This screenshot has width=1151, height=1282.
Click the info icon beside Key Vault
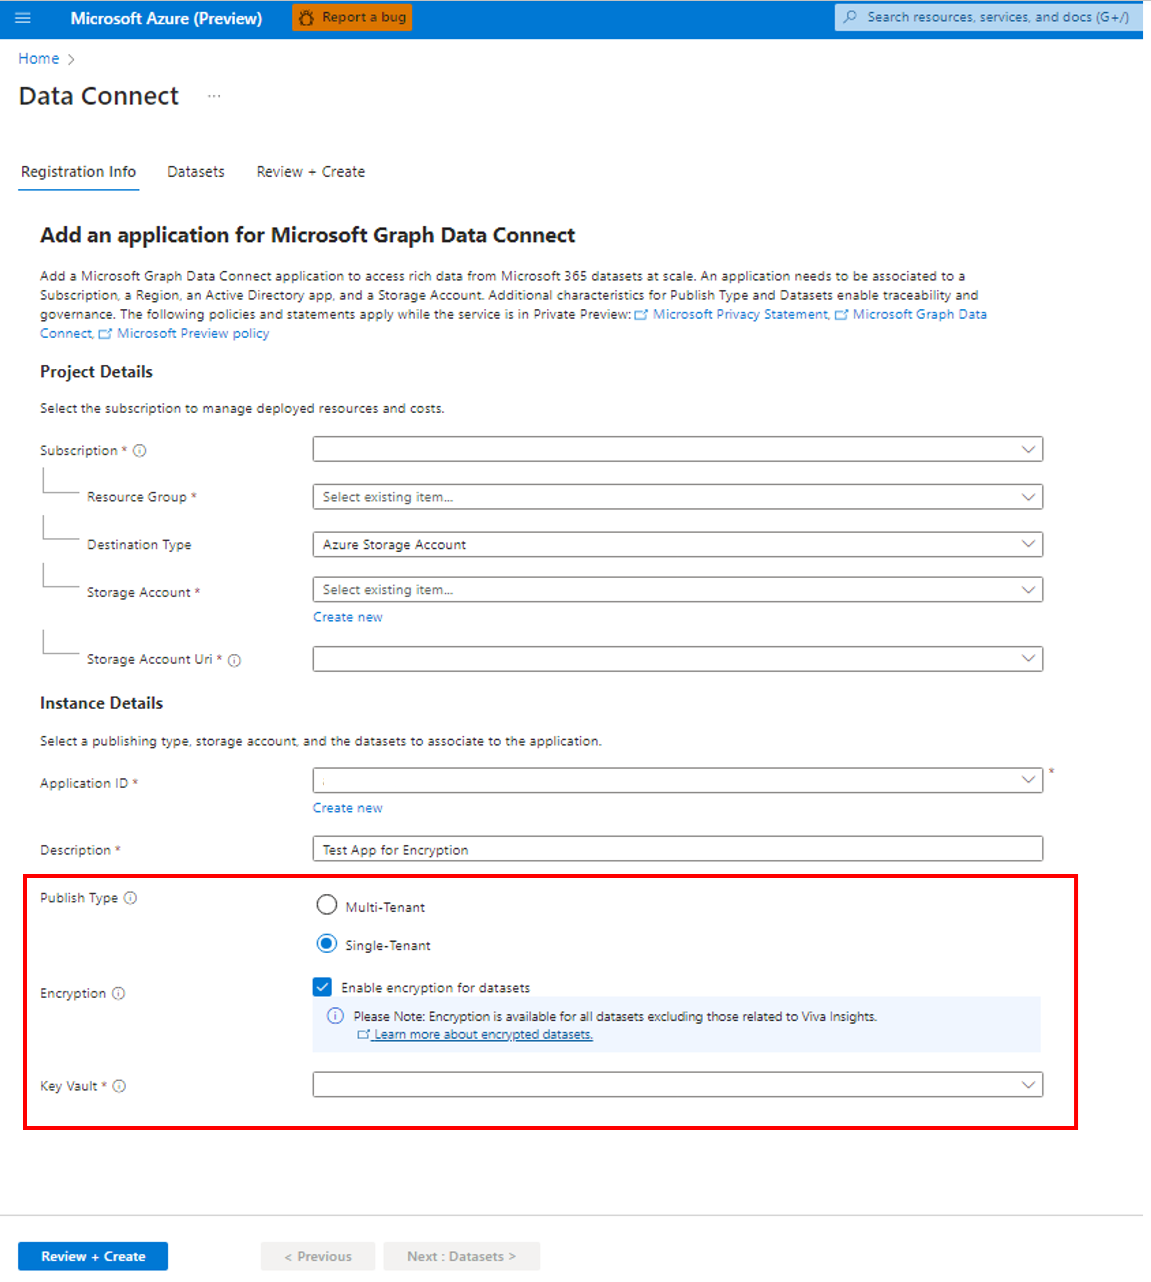tap(119, 1086)
